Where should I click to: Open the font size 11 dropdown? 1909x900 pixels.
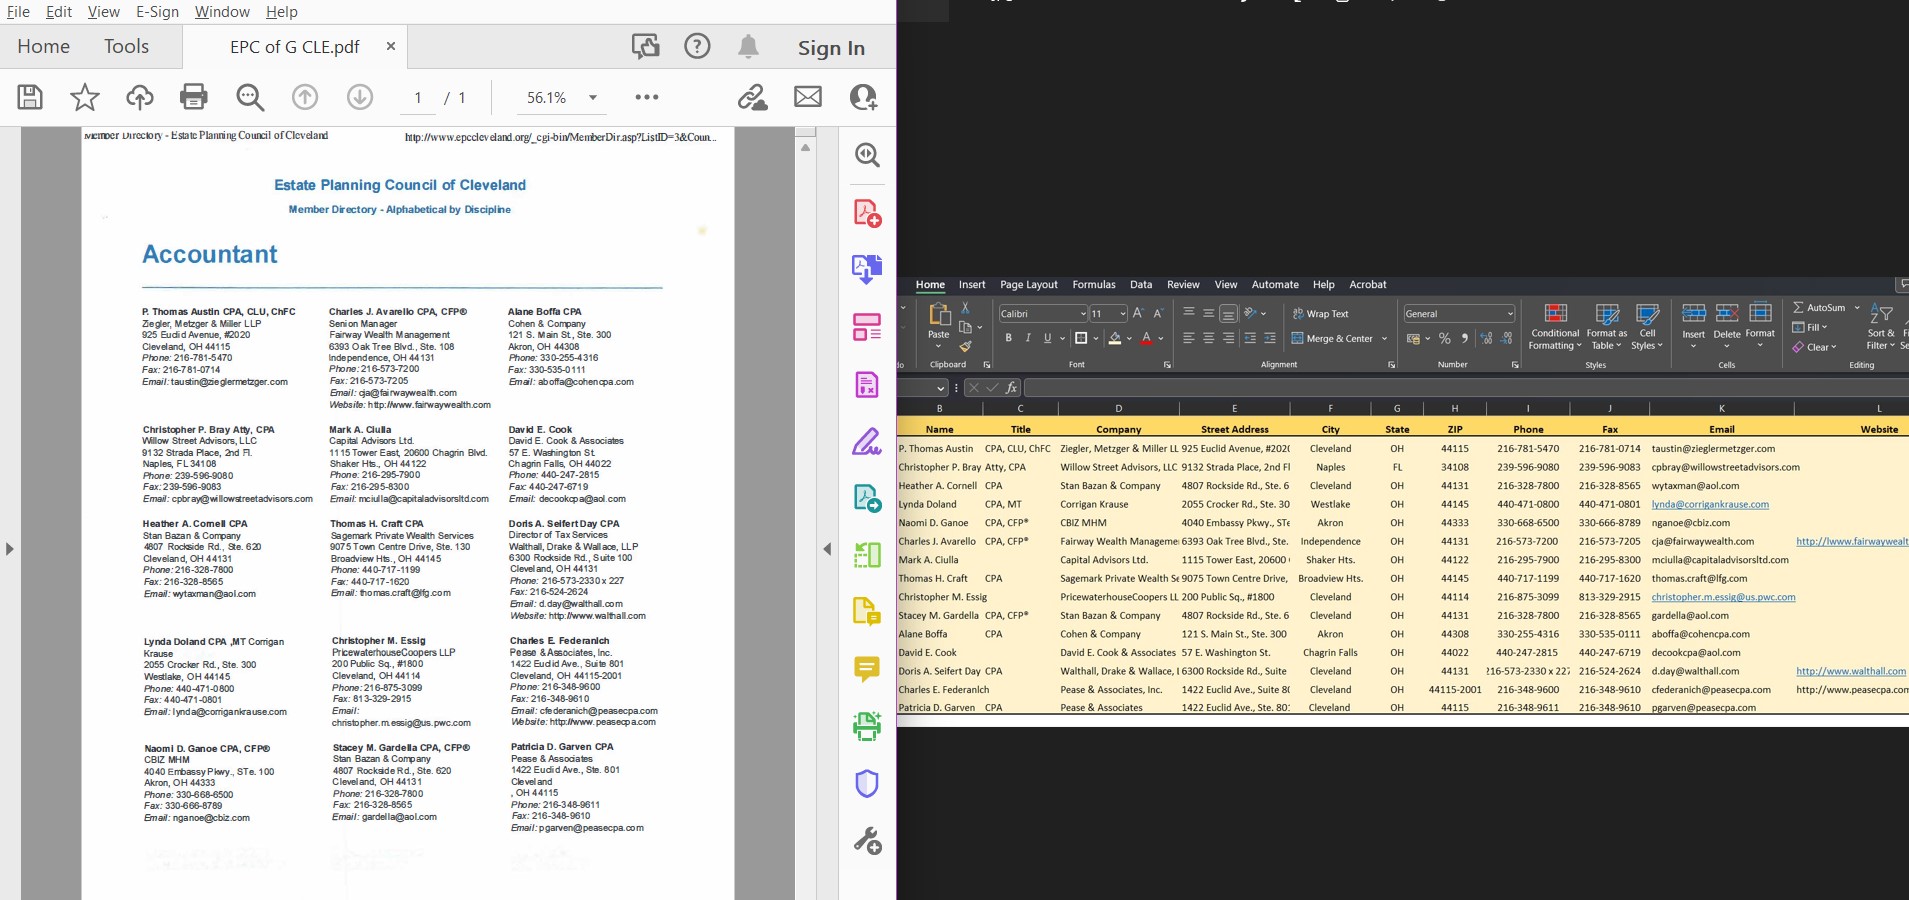pyautogui.click(x=1123, y=314)
